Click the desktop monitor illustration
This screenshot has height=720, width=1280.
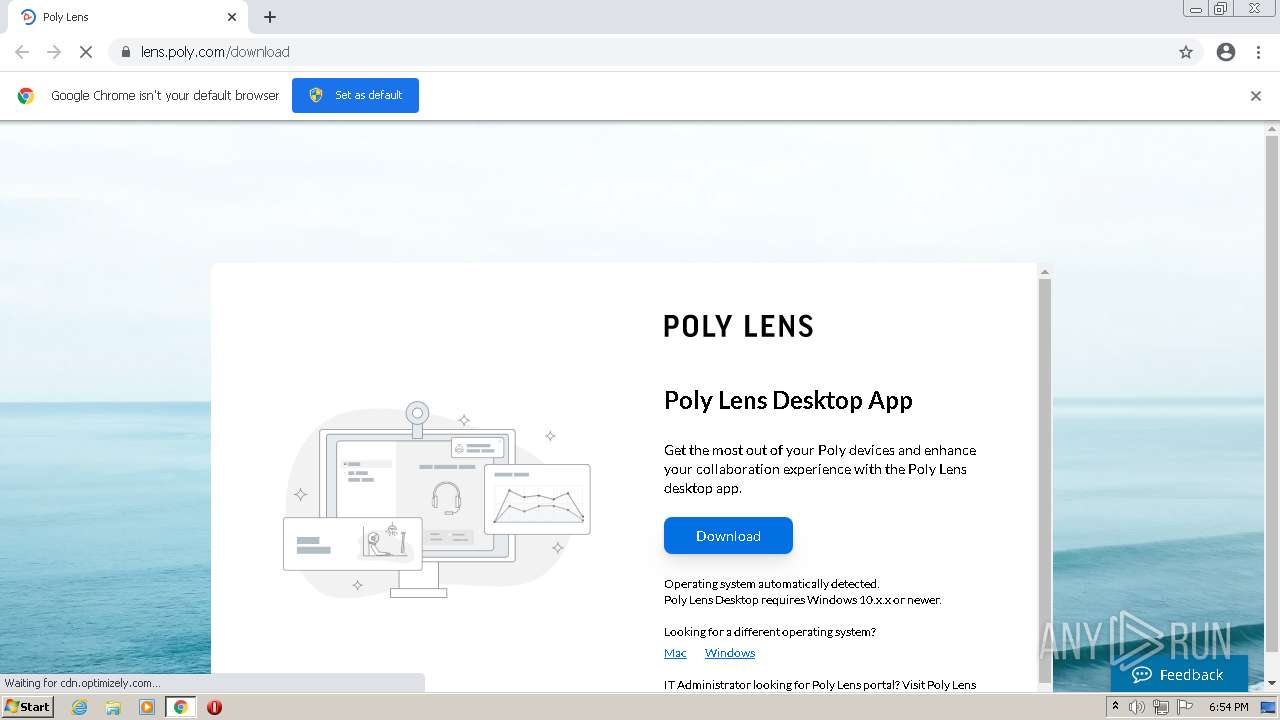(x=437, y=500)
